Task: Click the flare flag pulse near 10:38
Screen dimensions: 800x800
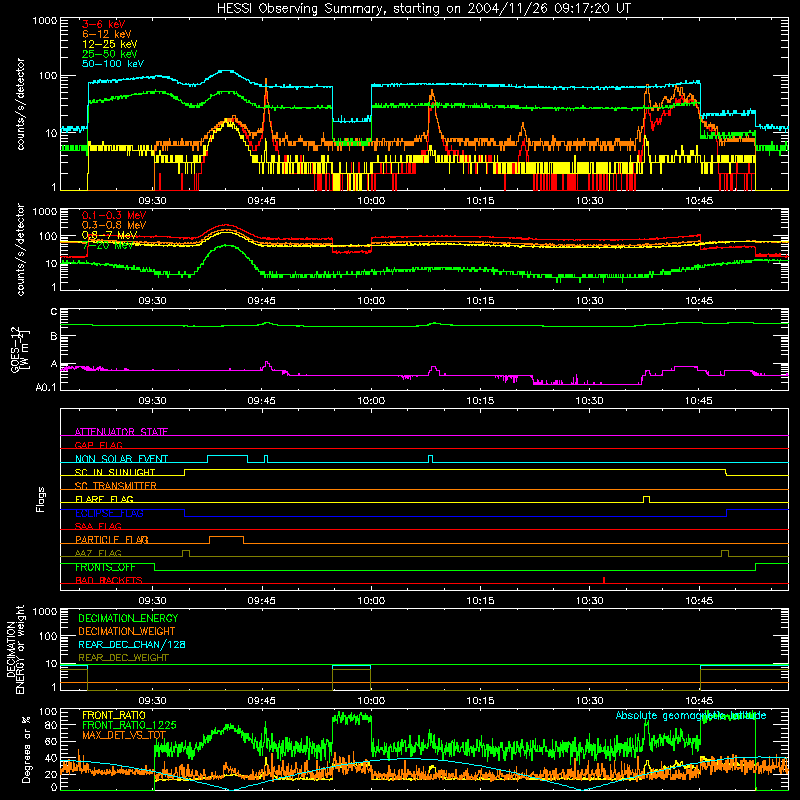Action: (646, 499)
